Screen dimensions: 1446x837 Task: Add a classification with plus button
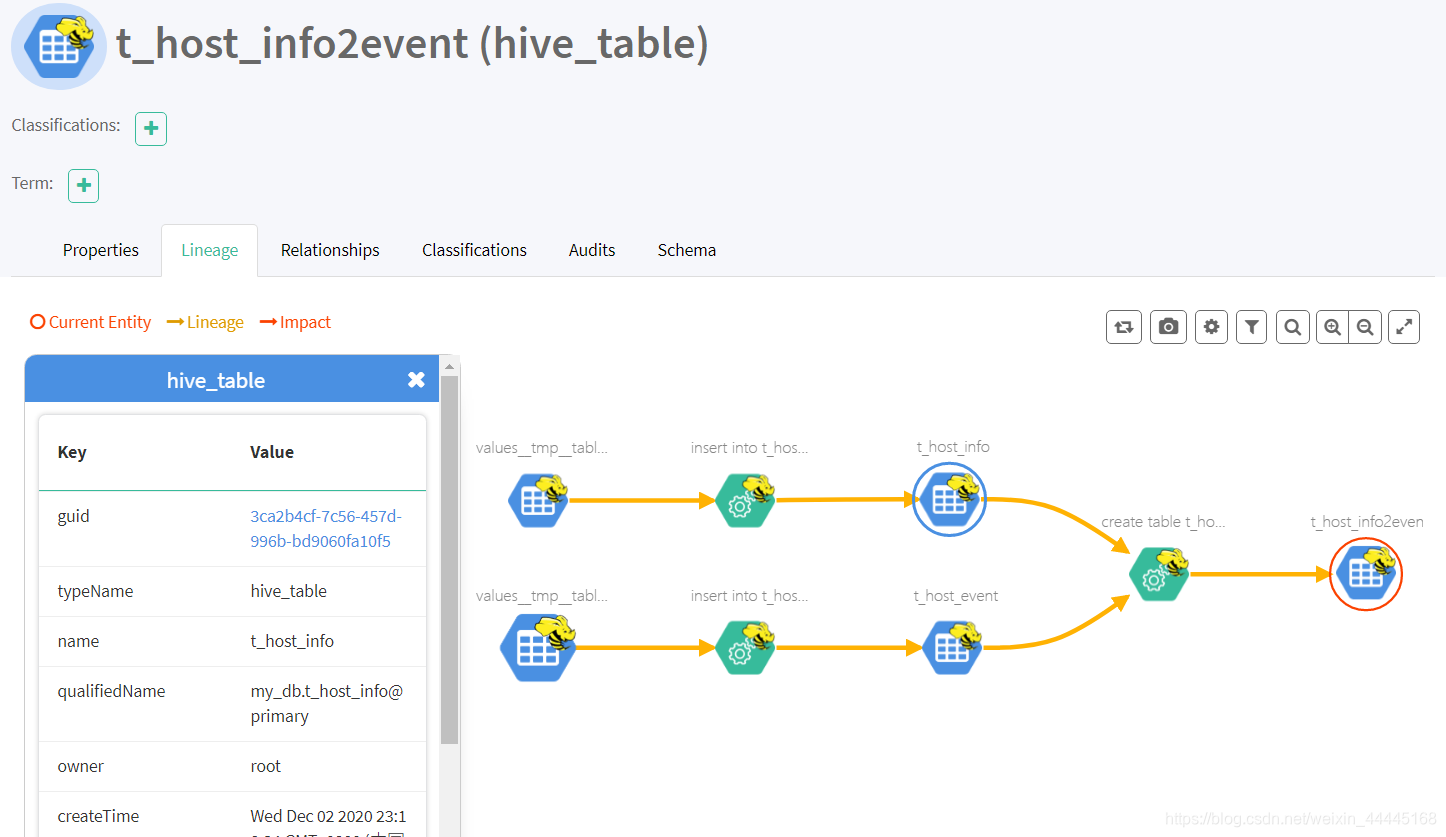click(151, 129)
